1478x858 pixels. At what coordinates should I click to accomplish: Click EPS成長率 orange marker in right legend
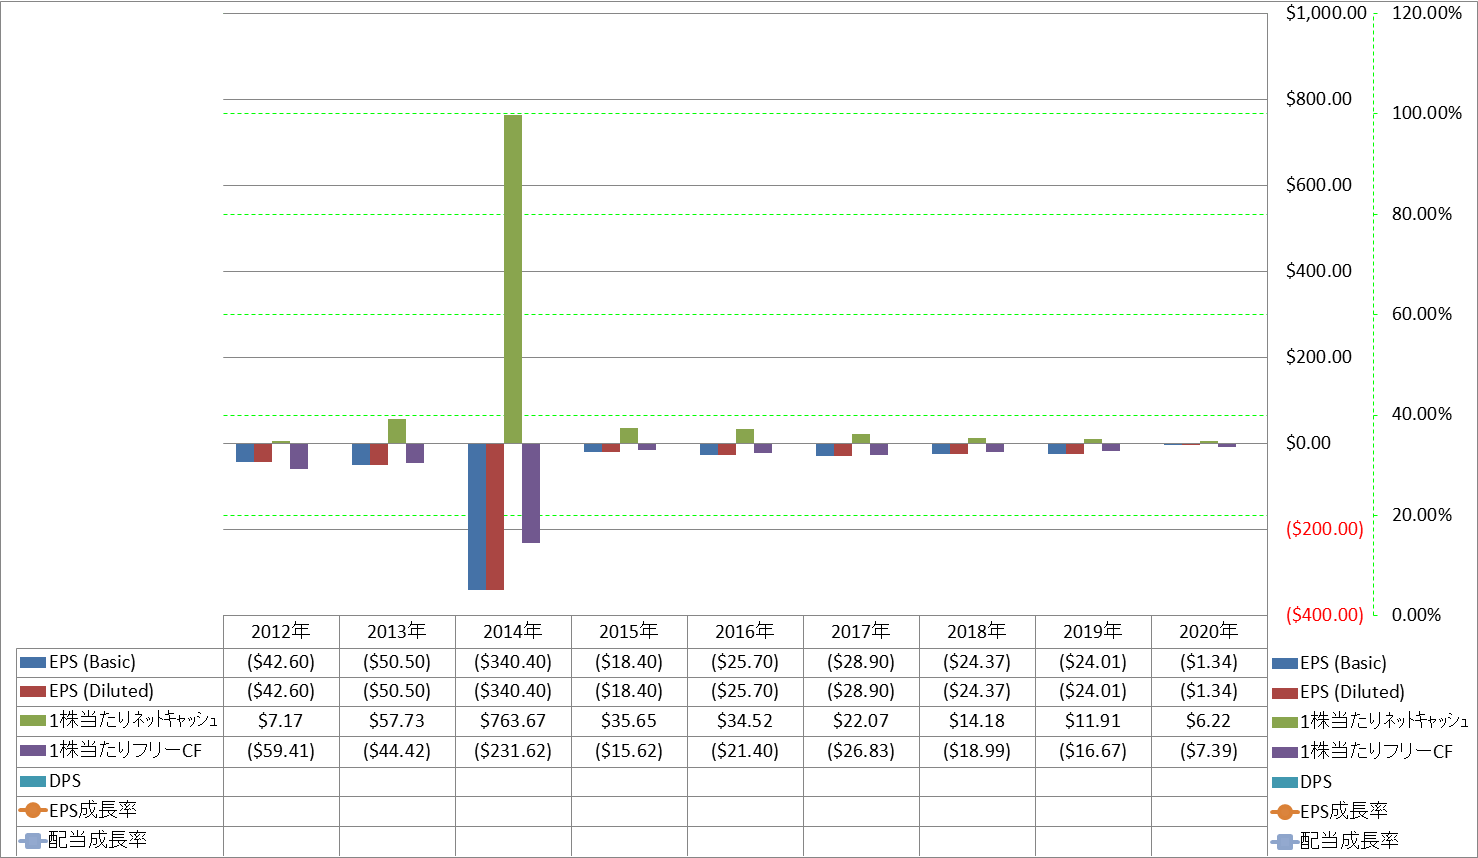1284,812
